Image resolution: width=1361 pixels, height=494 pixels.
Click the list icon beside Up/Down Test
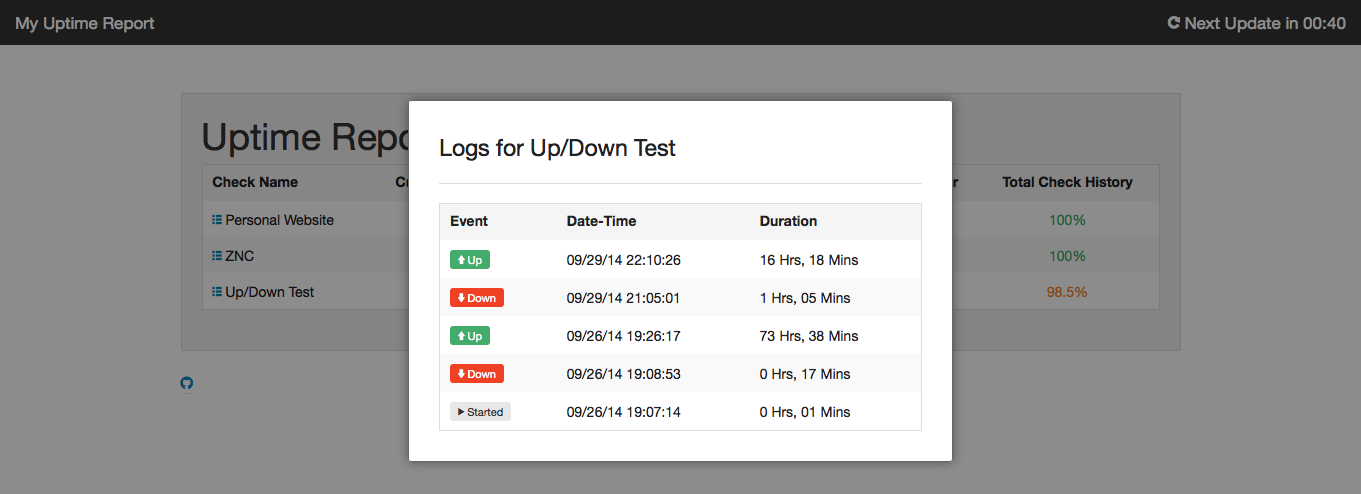(x=217, y=291)
